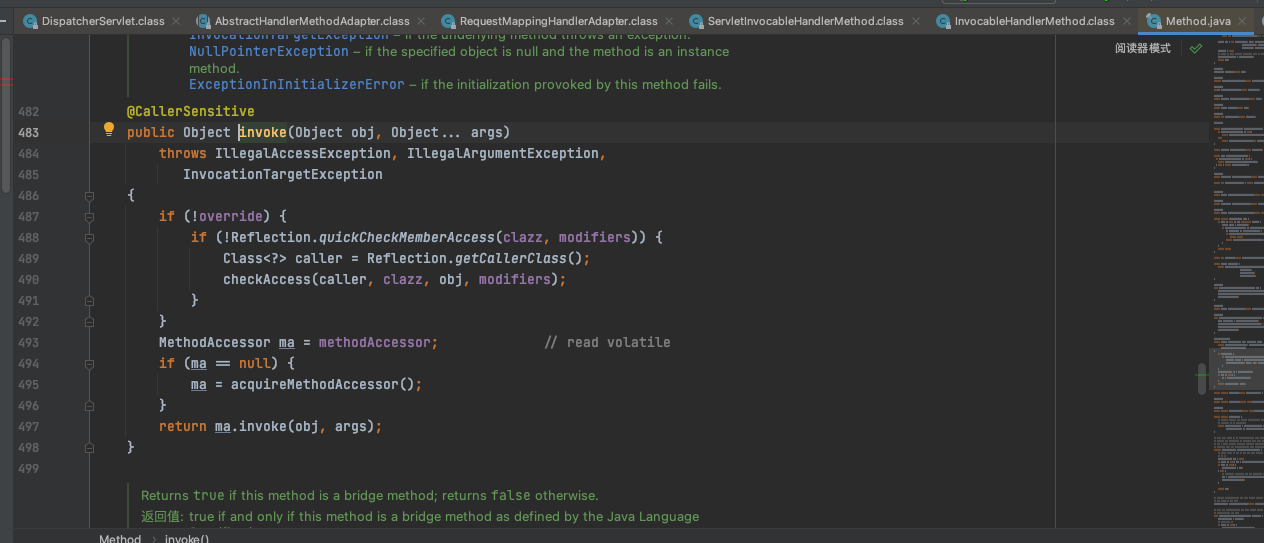The image size is (1264, 543).
Task: Collapse the if (!override) block at line 487
Action: click(x=89, y=216)
